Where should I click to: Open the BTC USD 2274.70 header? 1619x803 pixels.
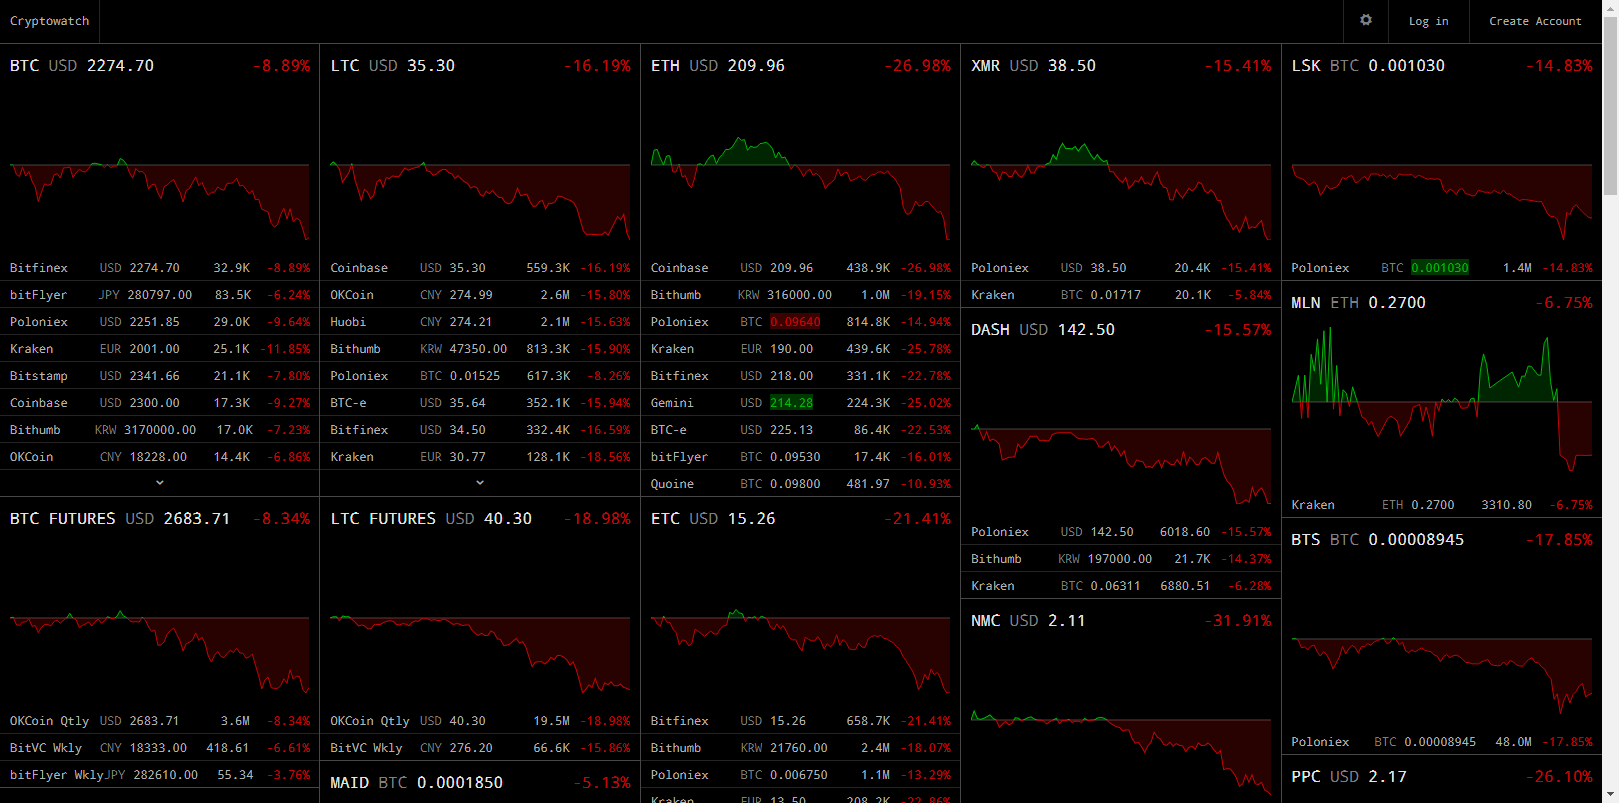pos(160,66)
